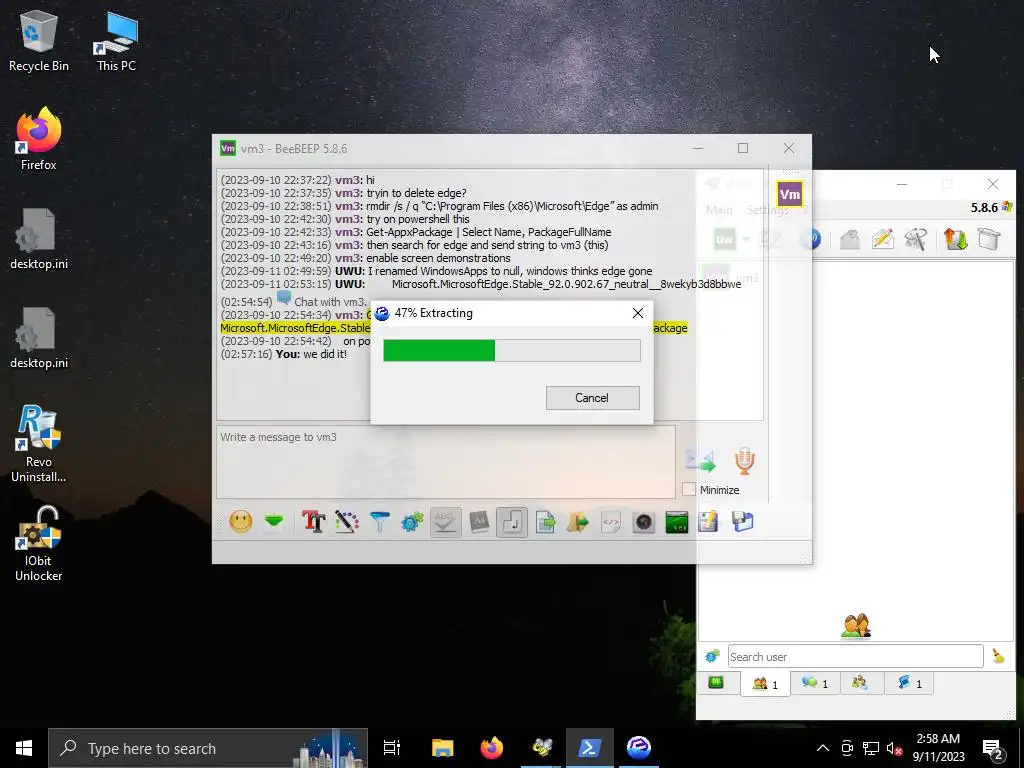Click the blue floppy disks save chat icon
1024x768 pixels.
[743, 522]
